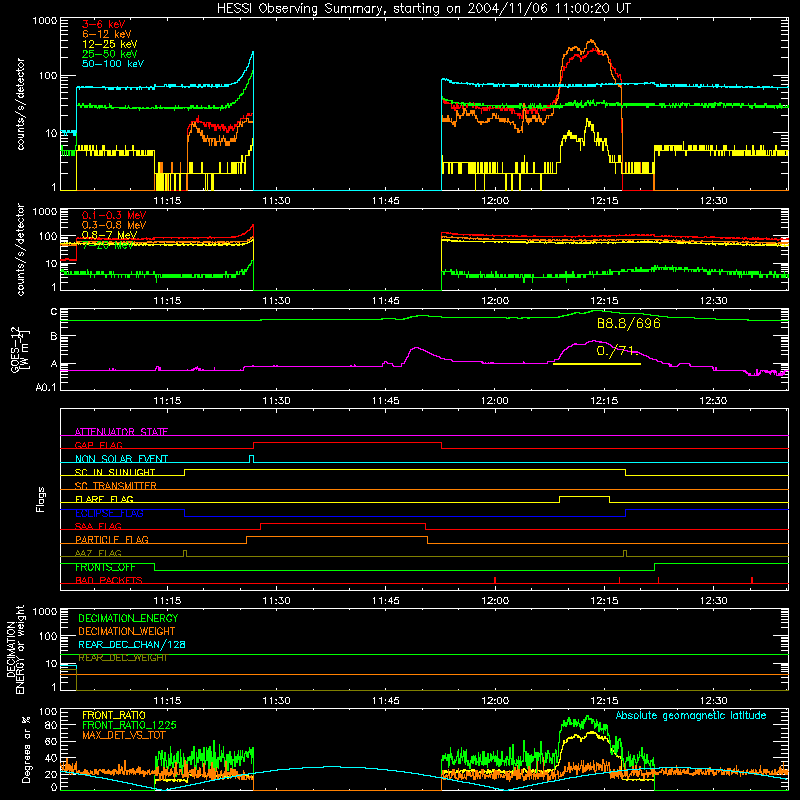Select the SC_IN_SUNLIGHT flag label
This screenshot has height=800, width=800.
point(115,472)
